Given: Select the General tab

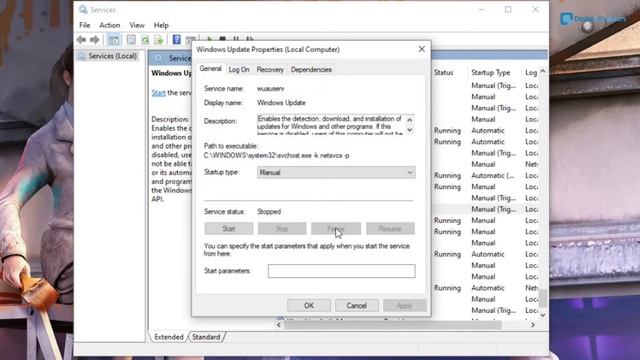Looking at the screenshot, I should coord(211,69).
